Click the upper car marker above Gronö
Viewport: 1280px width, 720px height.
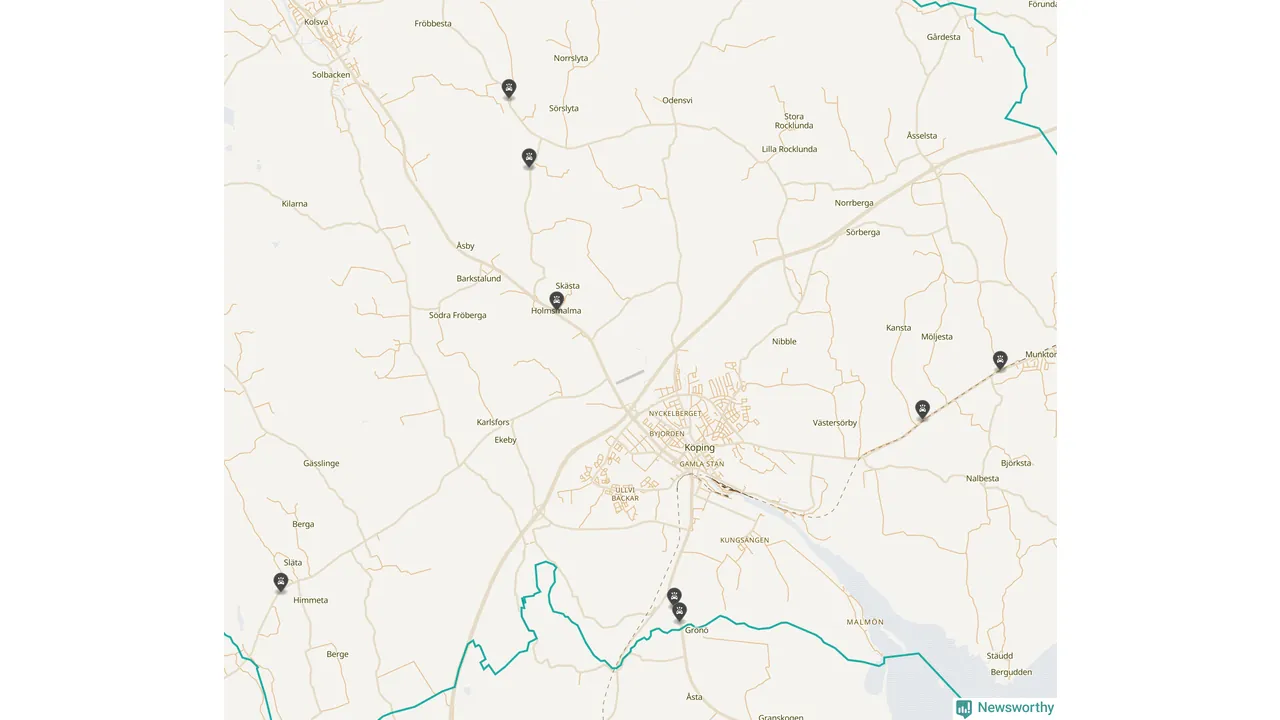coord(674,596)
